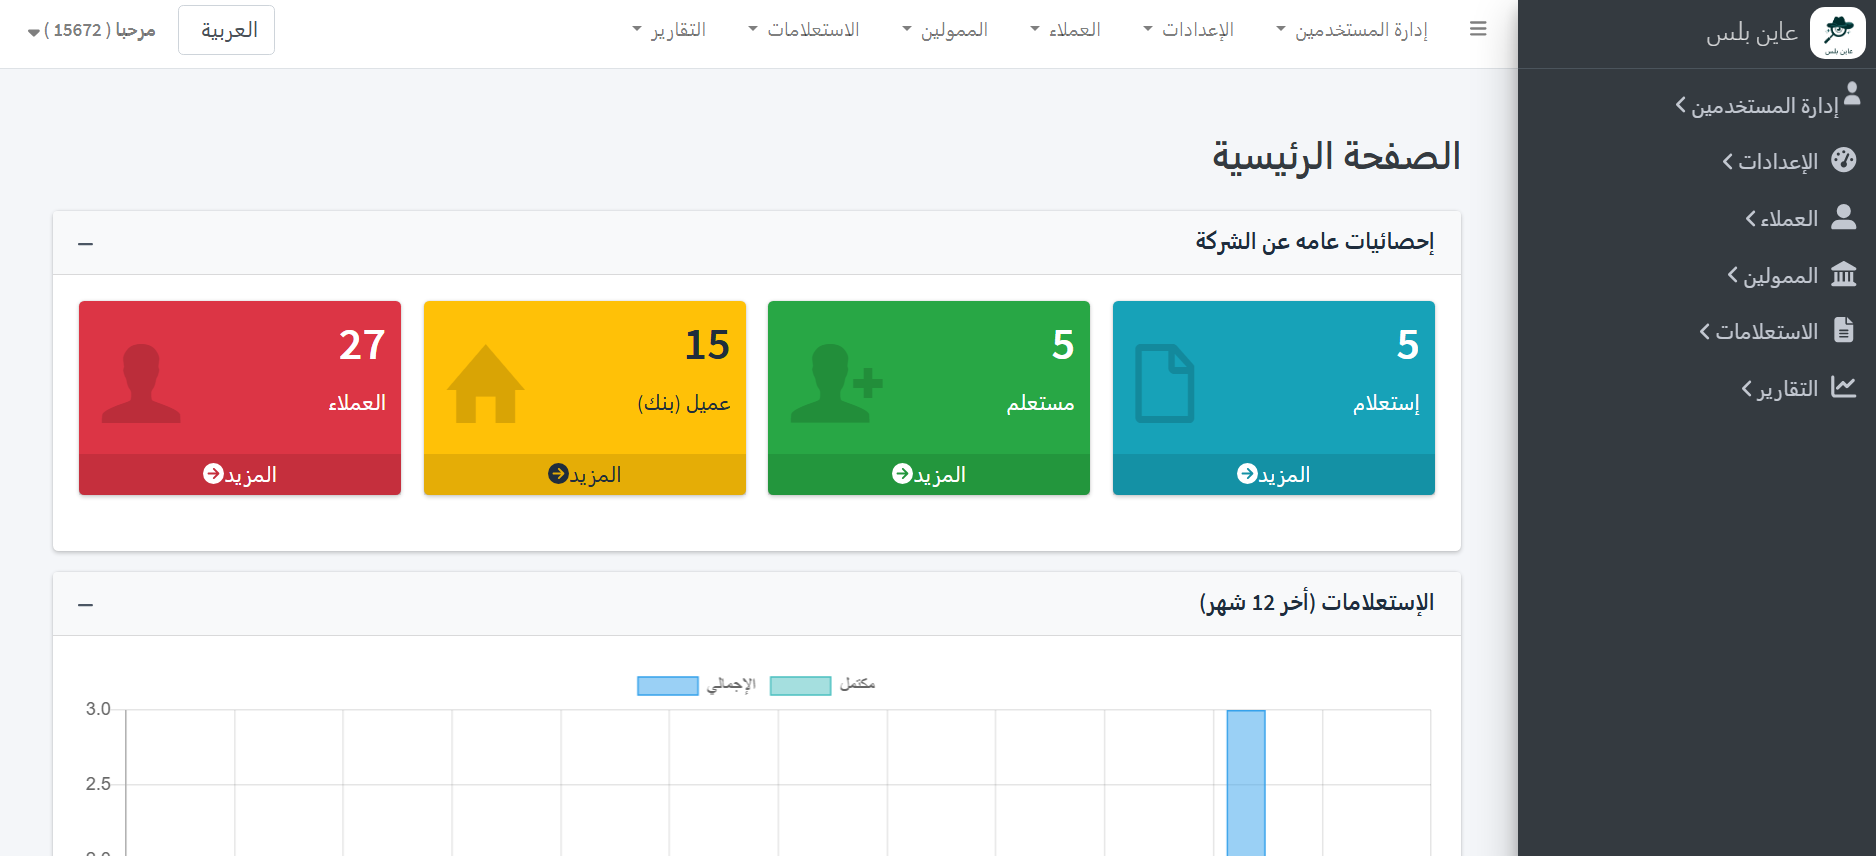
Task: Collapse the إحصائيات عامه عن الشركة panel
Action: [86, 244]
